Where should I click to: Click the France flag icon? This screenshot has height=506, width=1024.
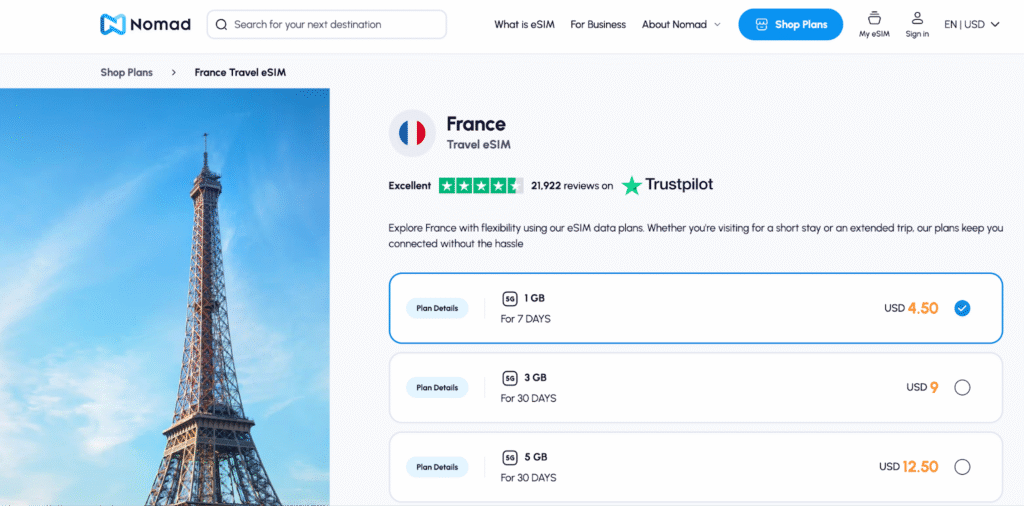(x=412, y=133)
